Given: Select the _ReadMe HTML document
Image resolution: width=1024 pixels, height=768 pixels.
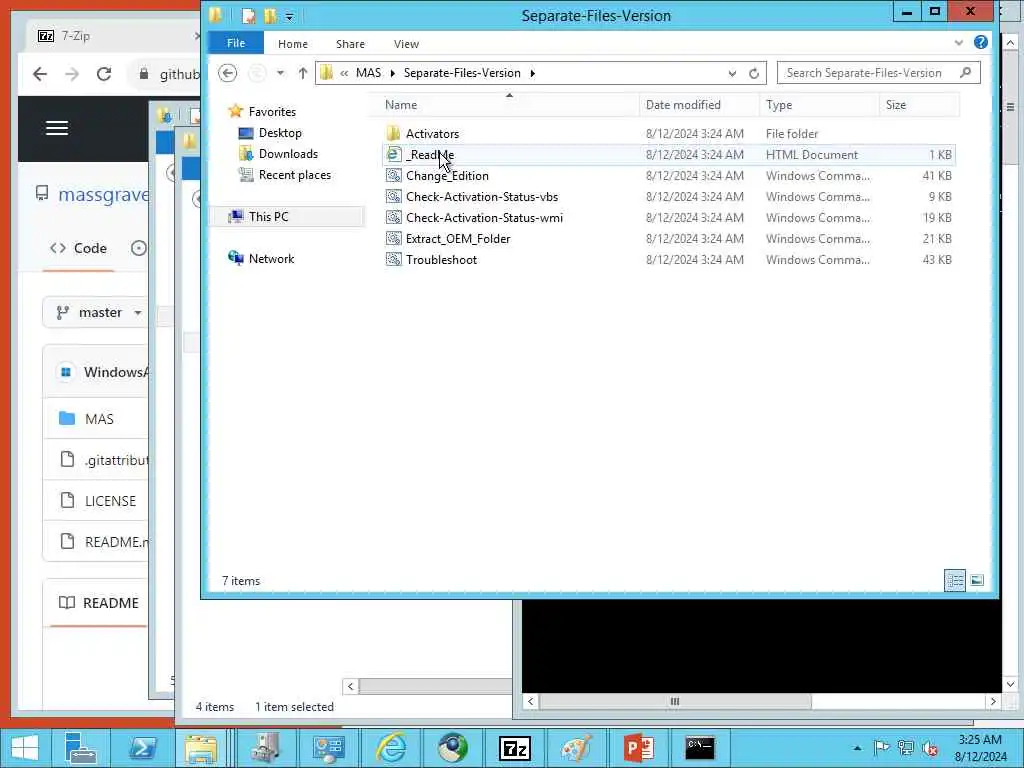Looking at the screenshot, I should click(x=430, y=155).
